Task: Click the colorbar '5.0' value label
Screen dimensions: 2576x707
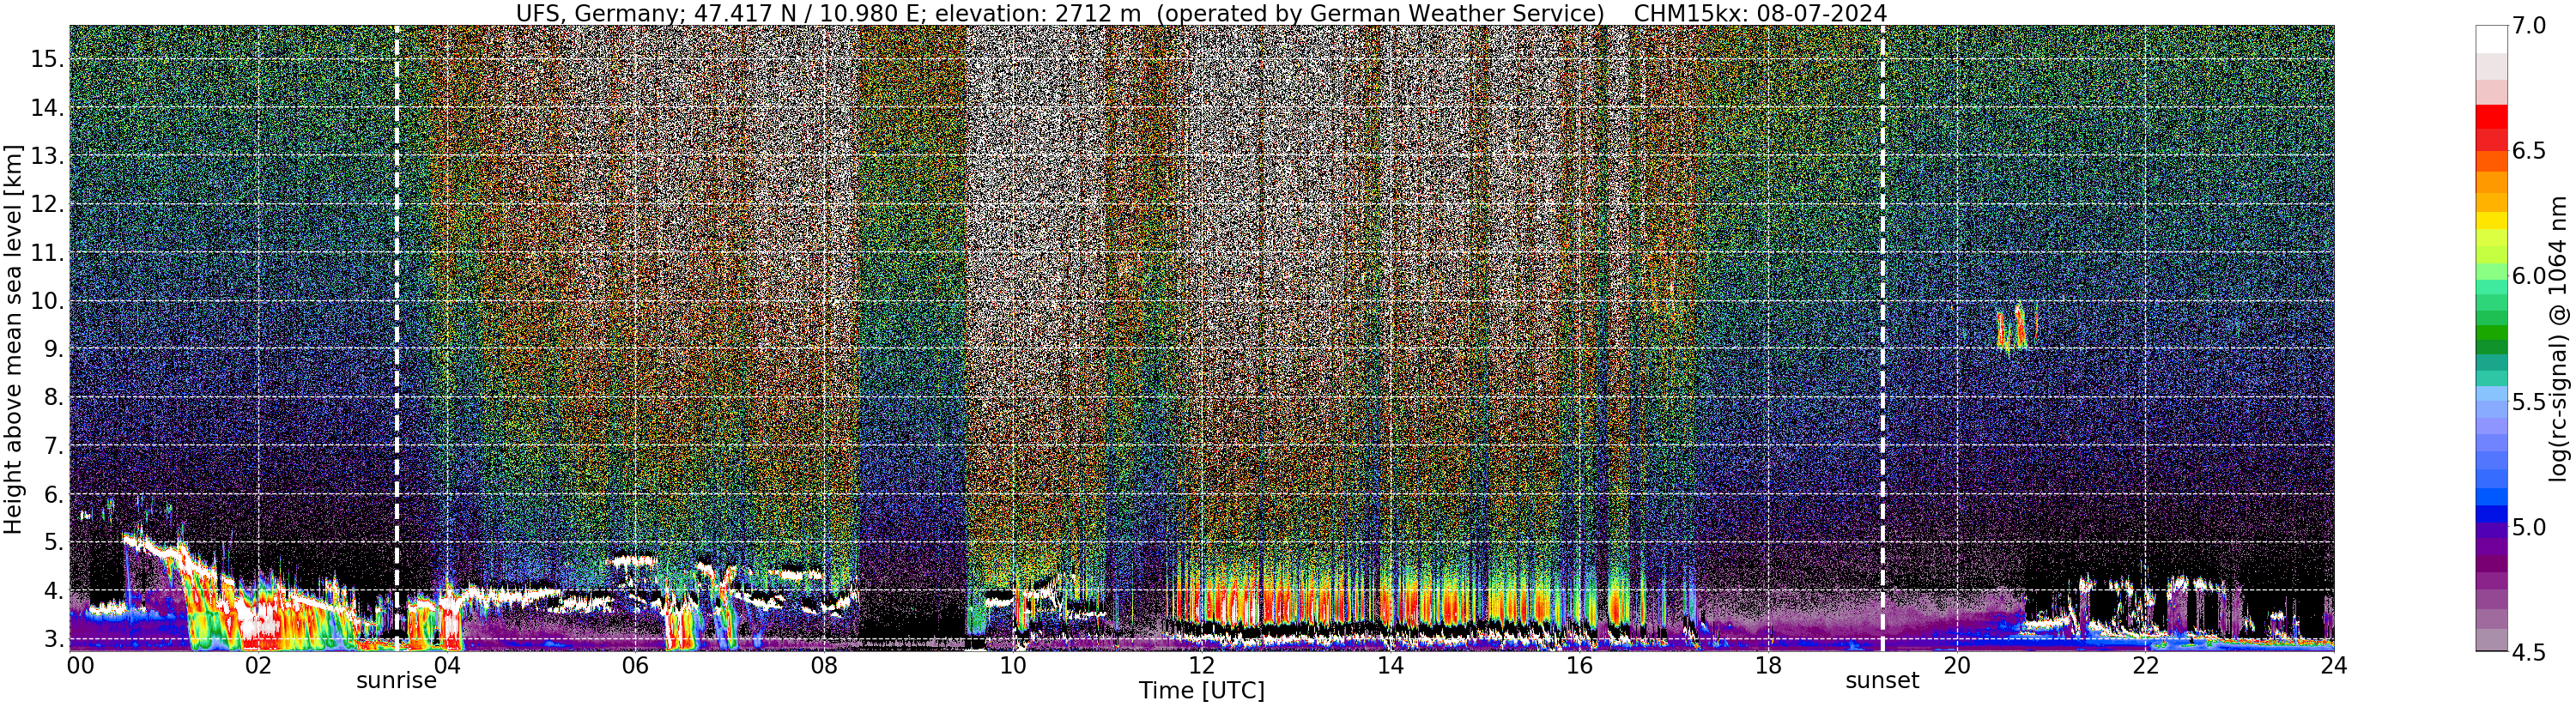Action: point(2529,527)
